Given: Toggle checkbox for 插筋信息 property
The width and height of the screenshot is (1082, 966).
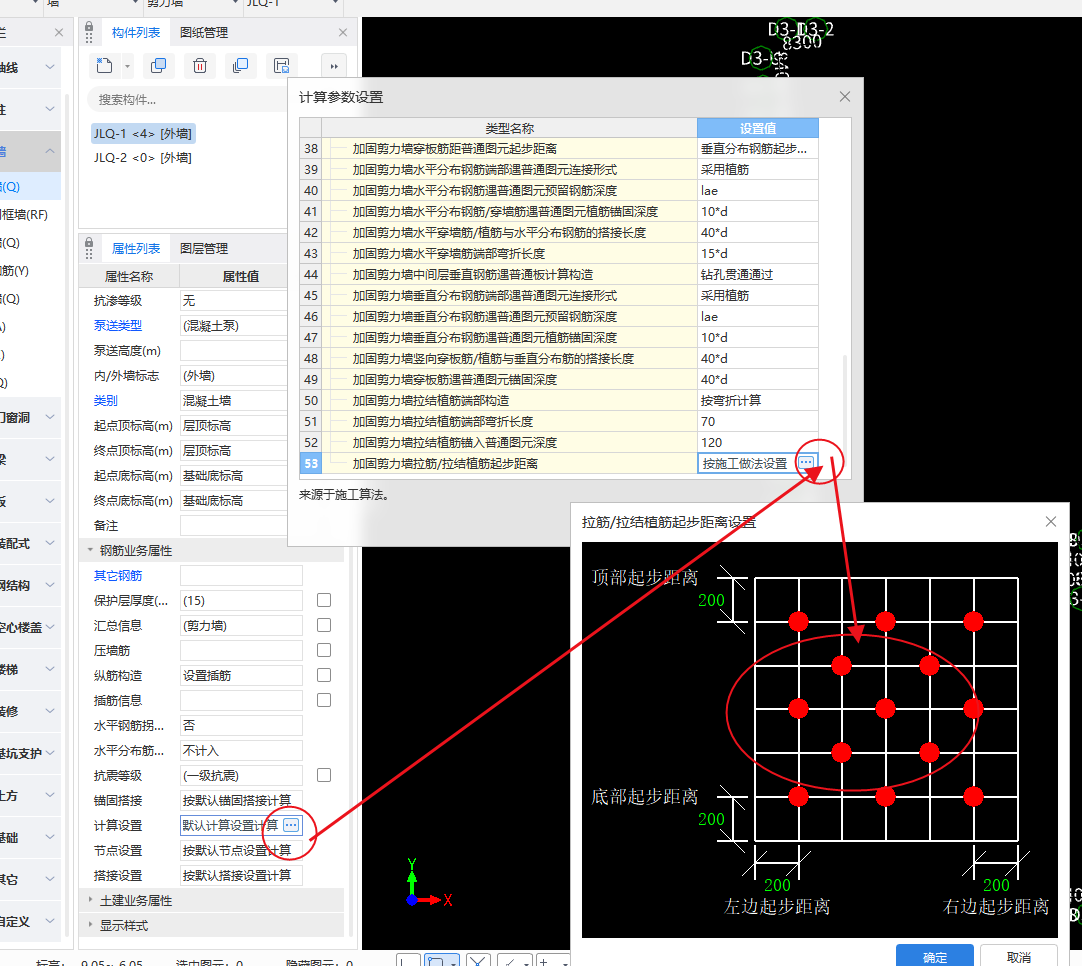Looking at the screenshot, I should [324, 700].
